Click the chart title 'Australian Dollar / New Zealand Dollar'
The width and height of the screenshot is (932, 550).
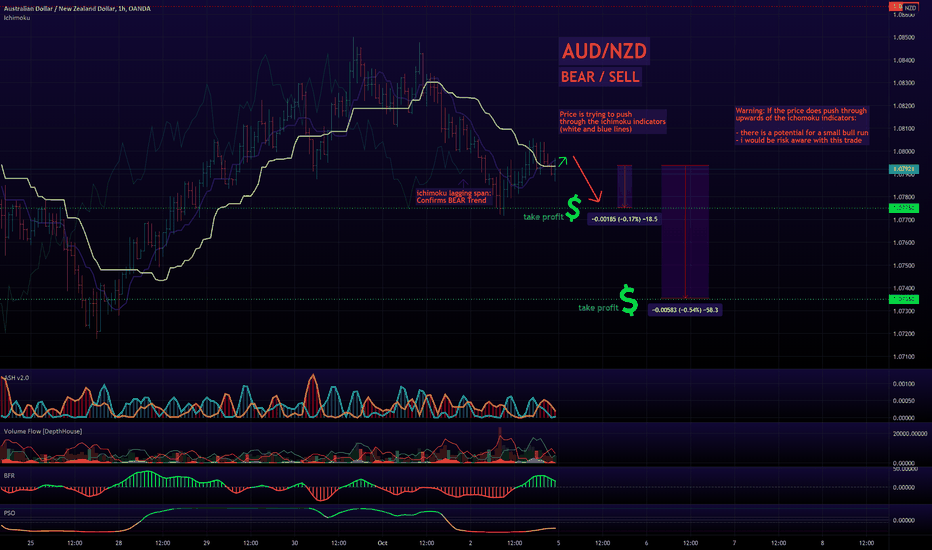pyautogui.click(x=60, y=8)
